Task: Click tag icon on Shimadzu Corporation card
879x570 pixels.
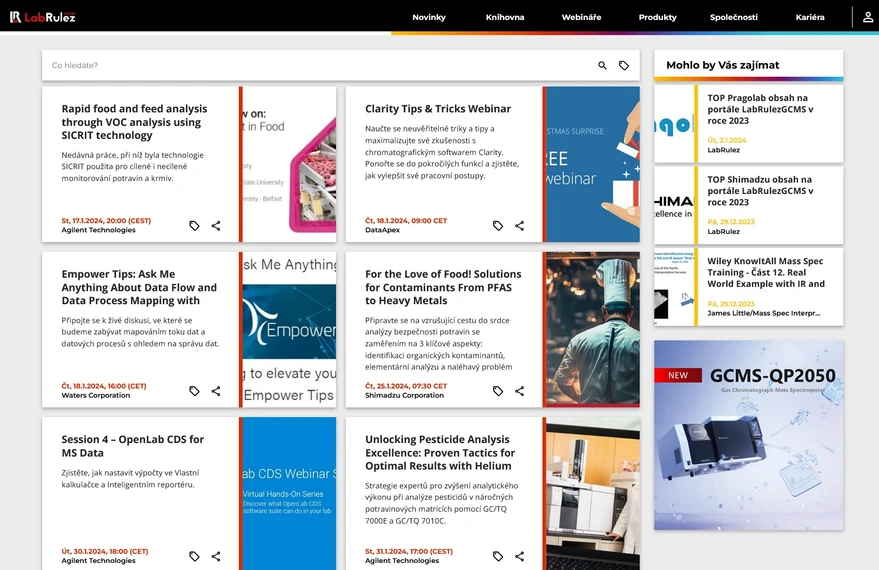Action: coord(498,391)
